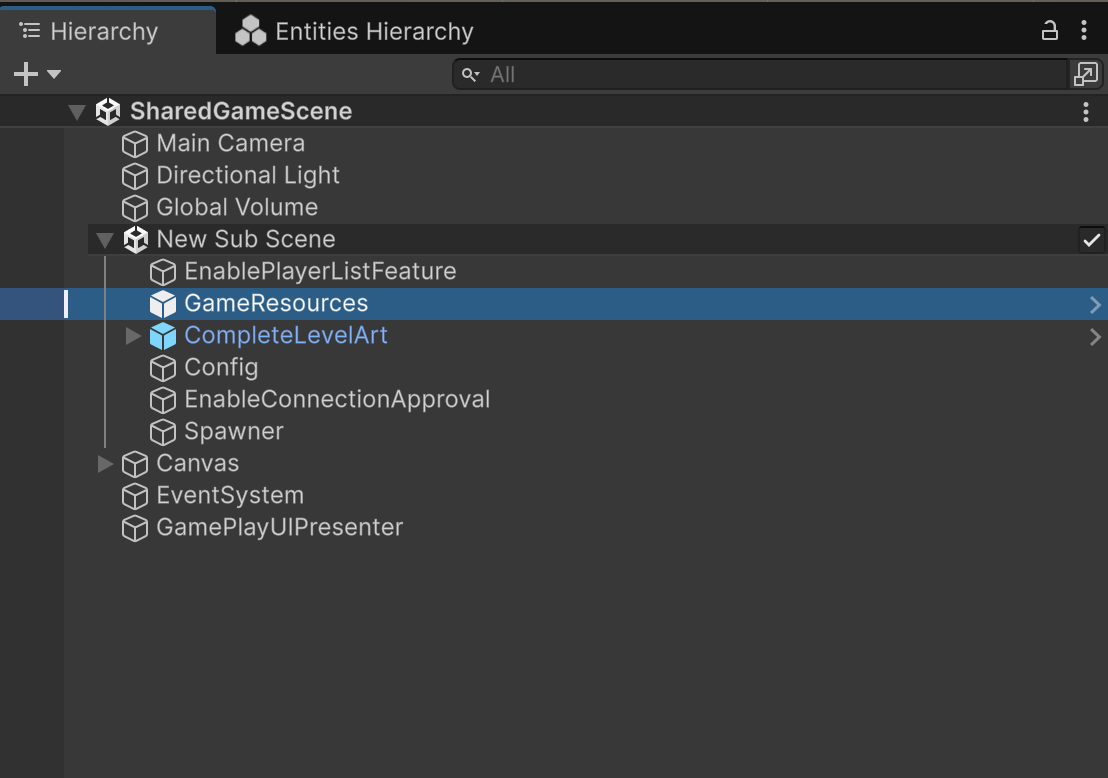Enable isolation by selecting the EnablePlayerListFeature entry
Screen dimensions: 1108x778
point(320,271)
